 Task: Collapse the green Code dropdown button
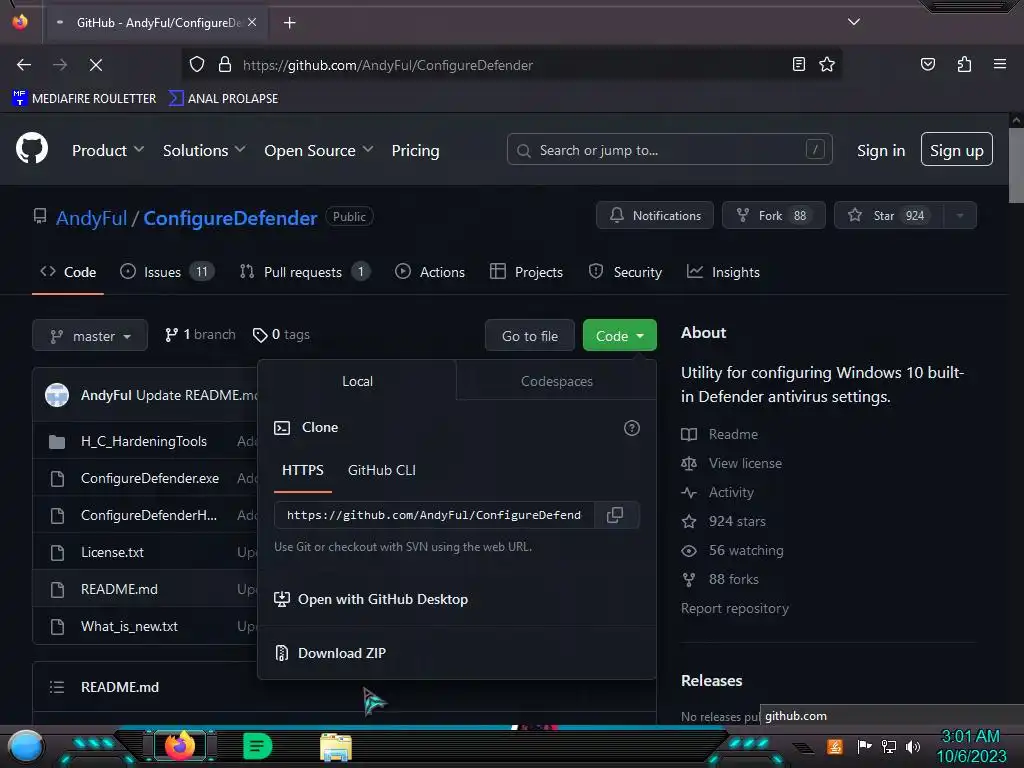pos(620,336)
